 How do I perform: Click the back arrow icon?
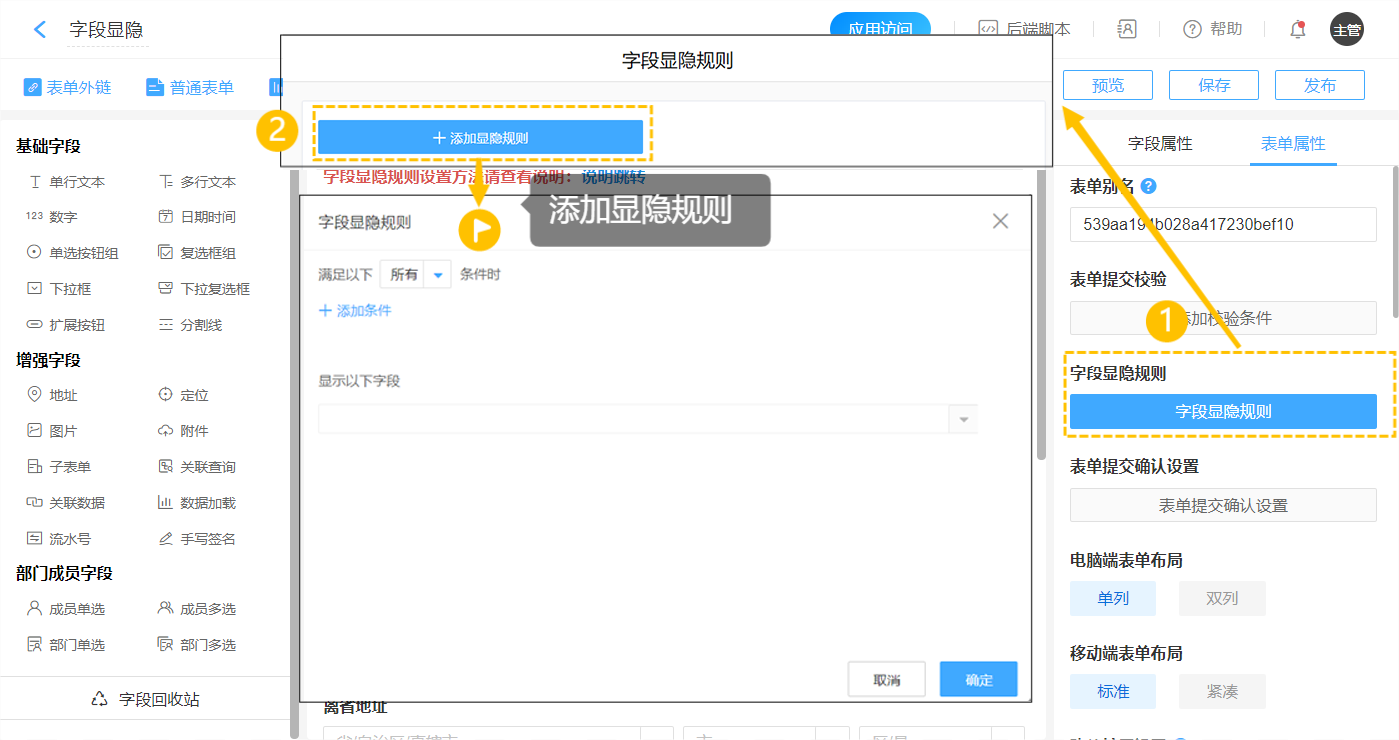(40, 29)
